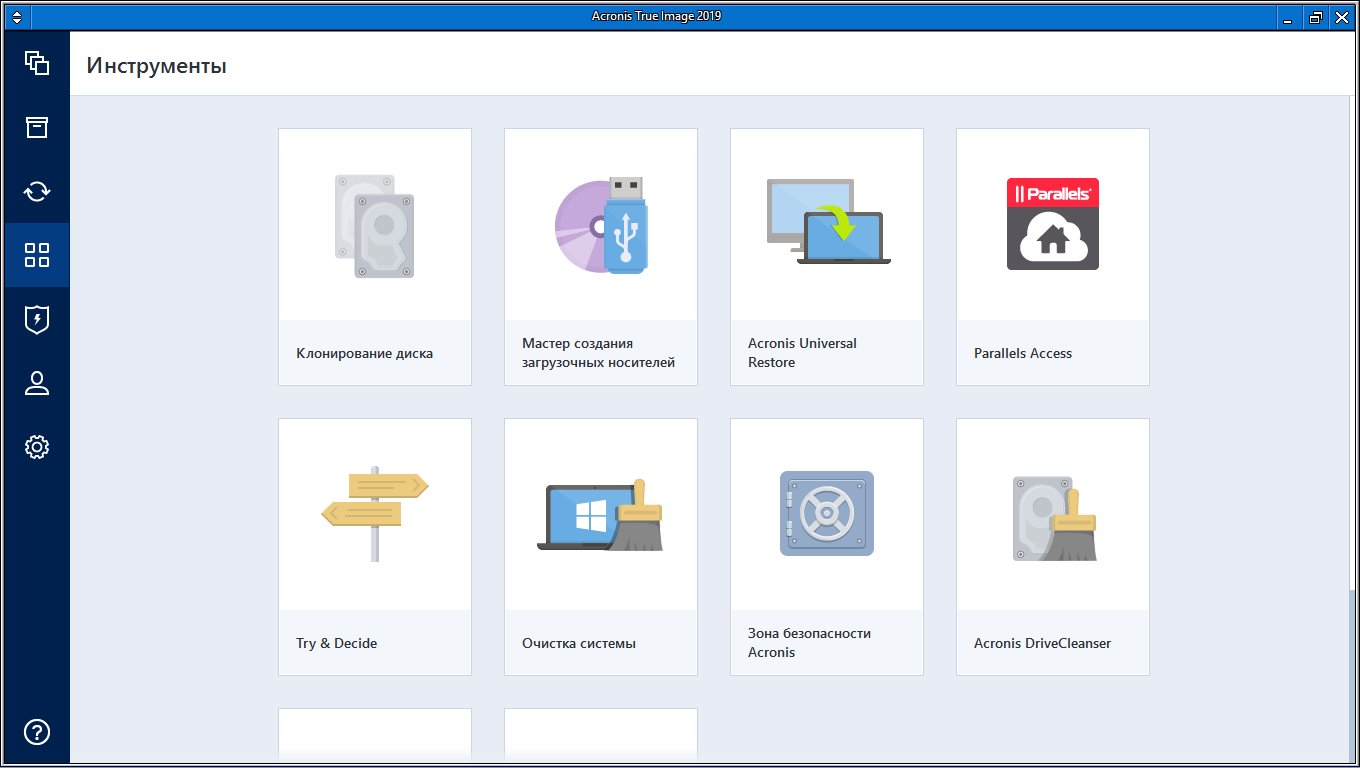The width and height of the screenshot is (1360, 768).
Task: Open the Sync section in sidebar
Action: pyautogui.click(x=37, y=191)
